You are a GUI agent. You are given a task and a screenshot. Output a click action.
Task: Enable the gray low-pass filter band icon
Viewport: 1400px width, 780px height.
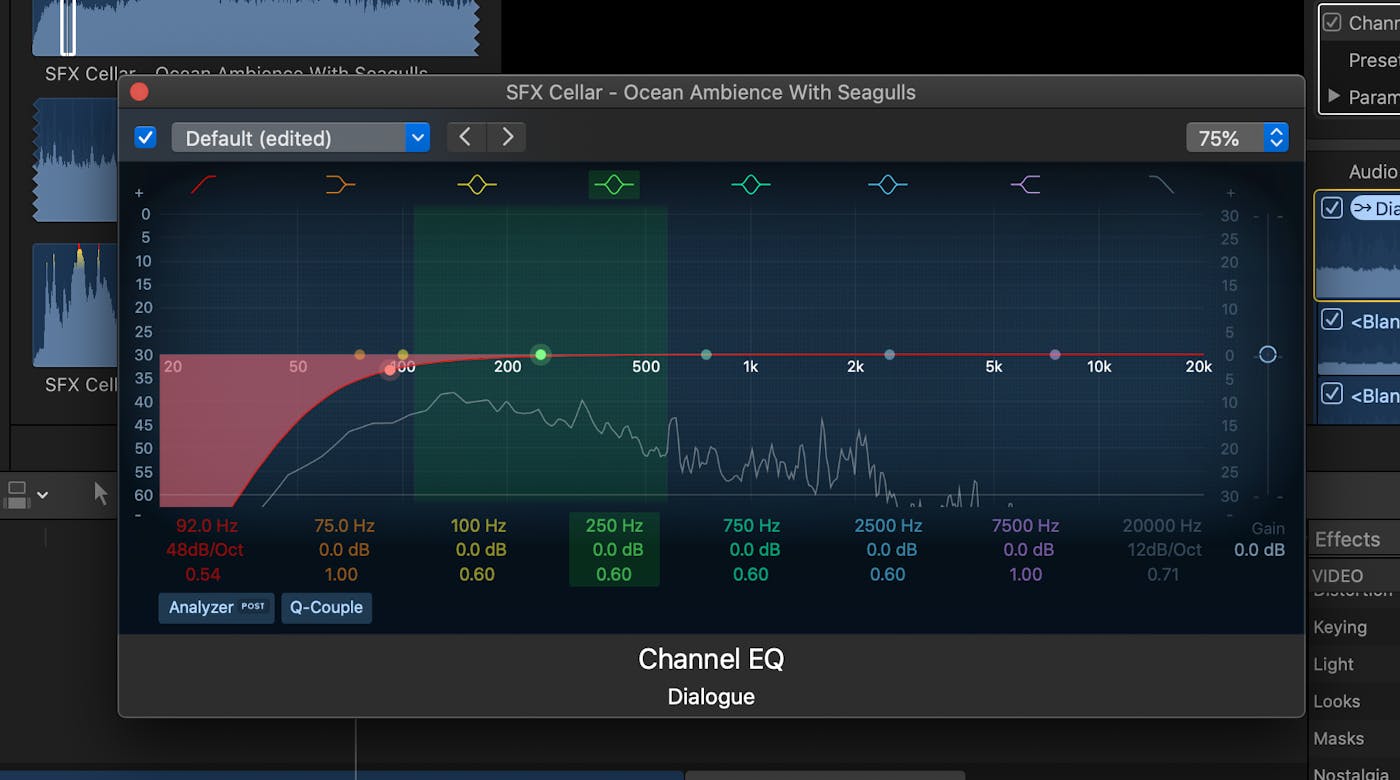click(1161, 184)
